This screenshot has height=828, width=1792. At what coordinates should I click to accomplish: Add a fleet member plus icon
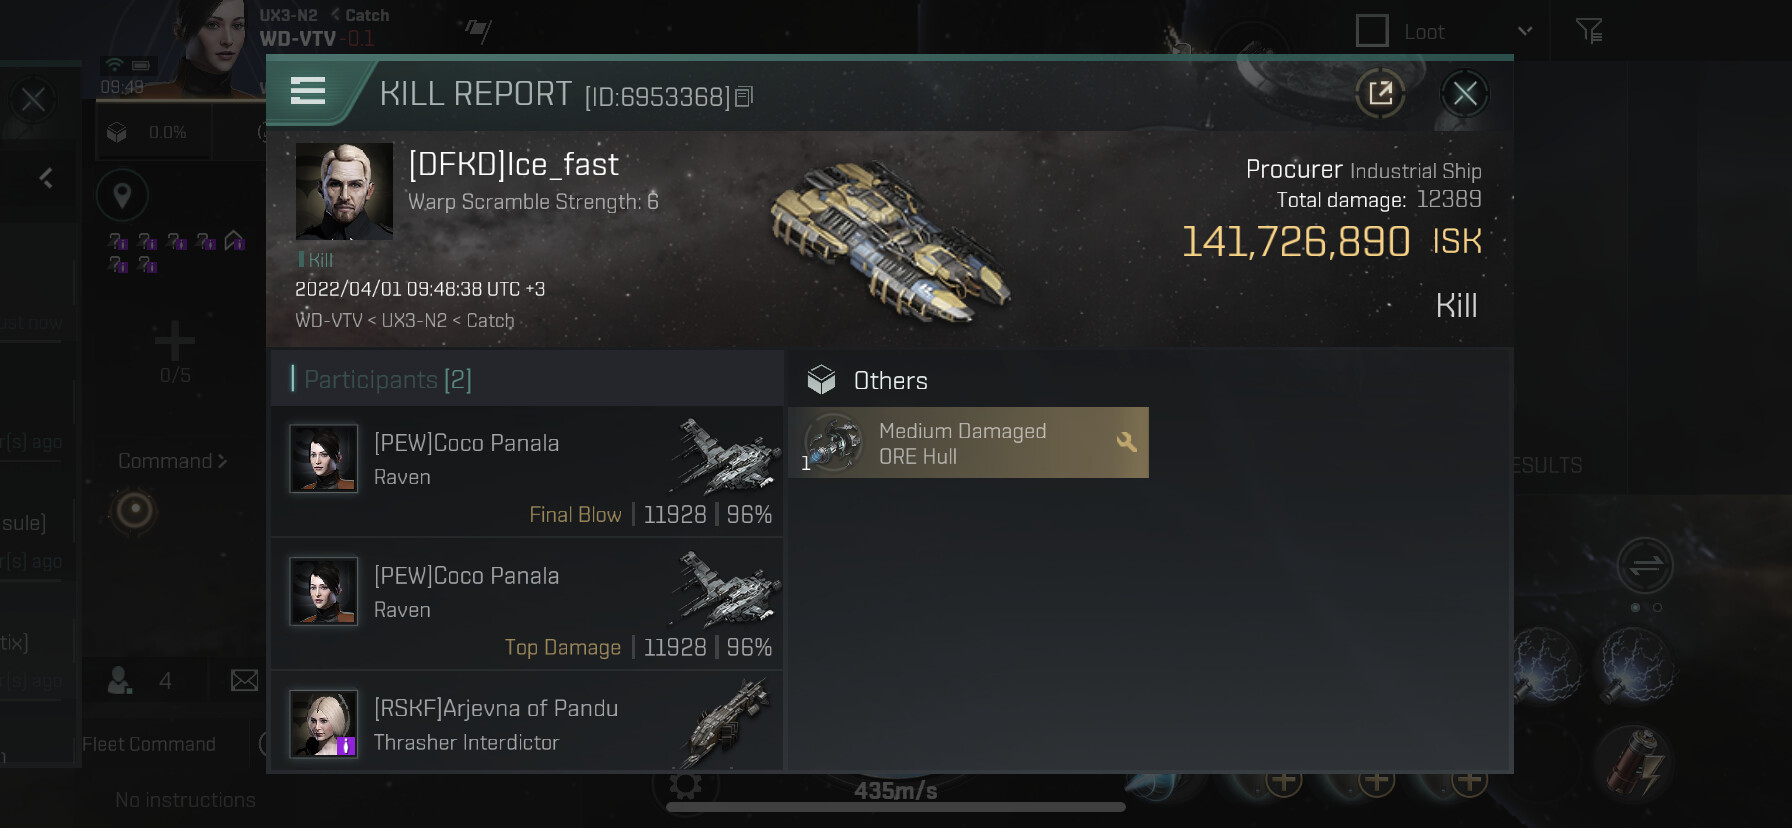(x=175, y=342)
